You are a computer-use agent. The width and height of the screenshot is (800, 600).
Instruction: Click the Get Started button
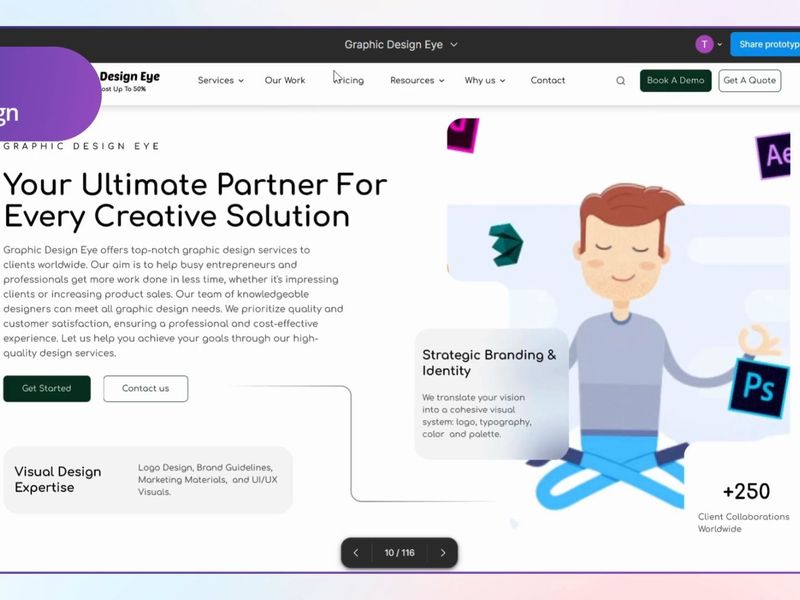(x=47, y=388)
